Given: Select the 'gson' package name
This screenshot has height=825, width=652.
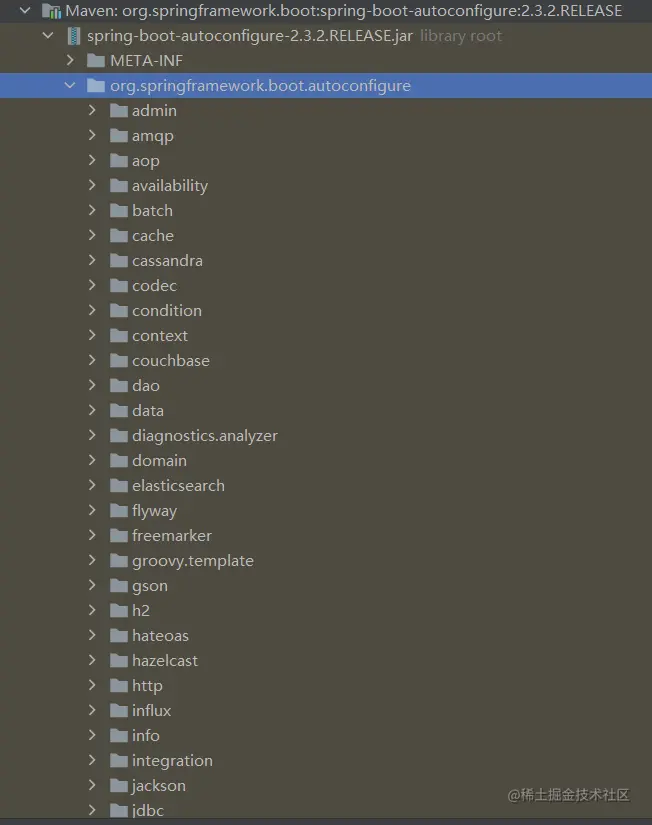Looking at the screenshot, I should point(150,586).
